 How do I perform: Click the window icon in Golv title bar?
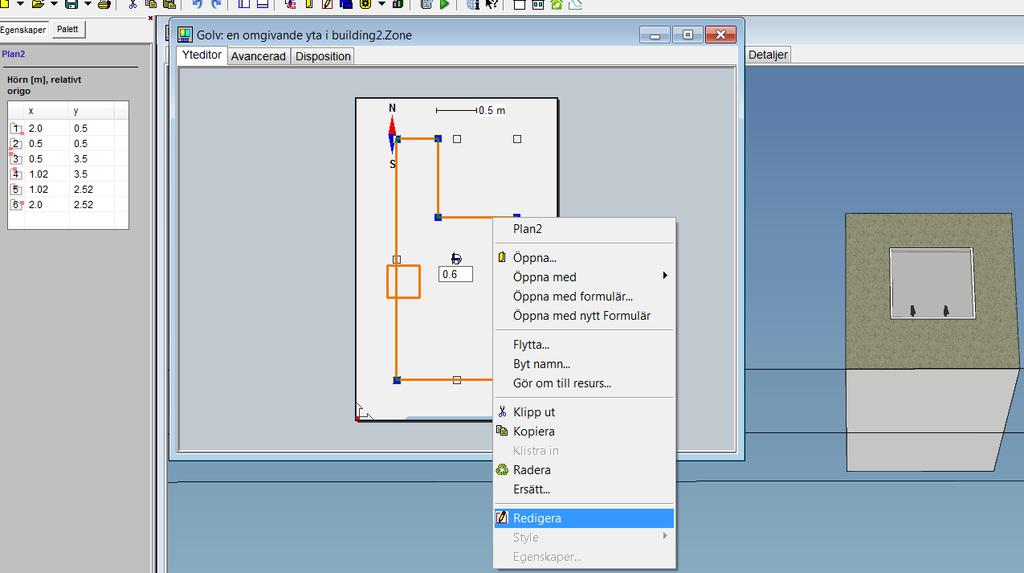click(185, 35)
